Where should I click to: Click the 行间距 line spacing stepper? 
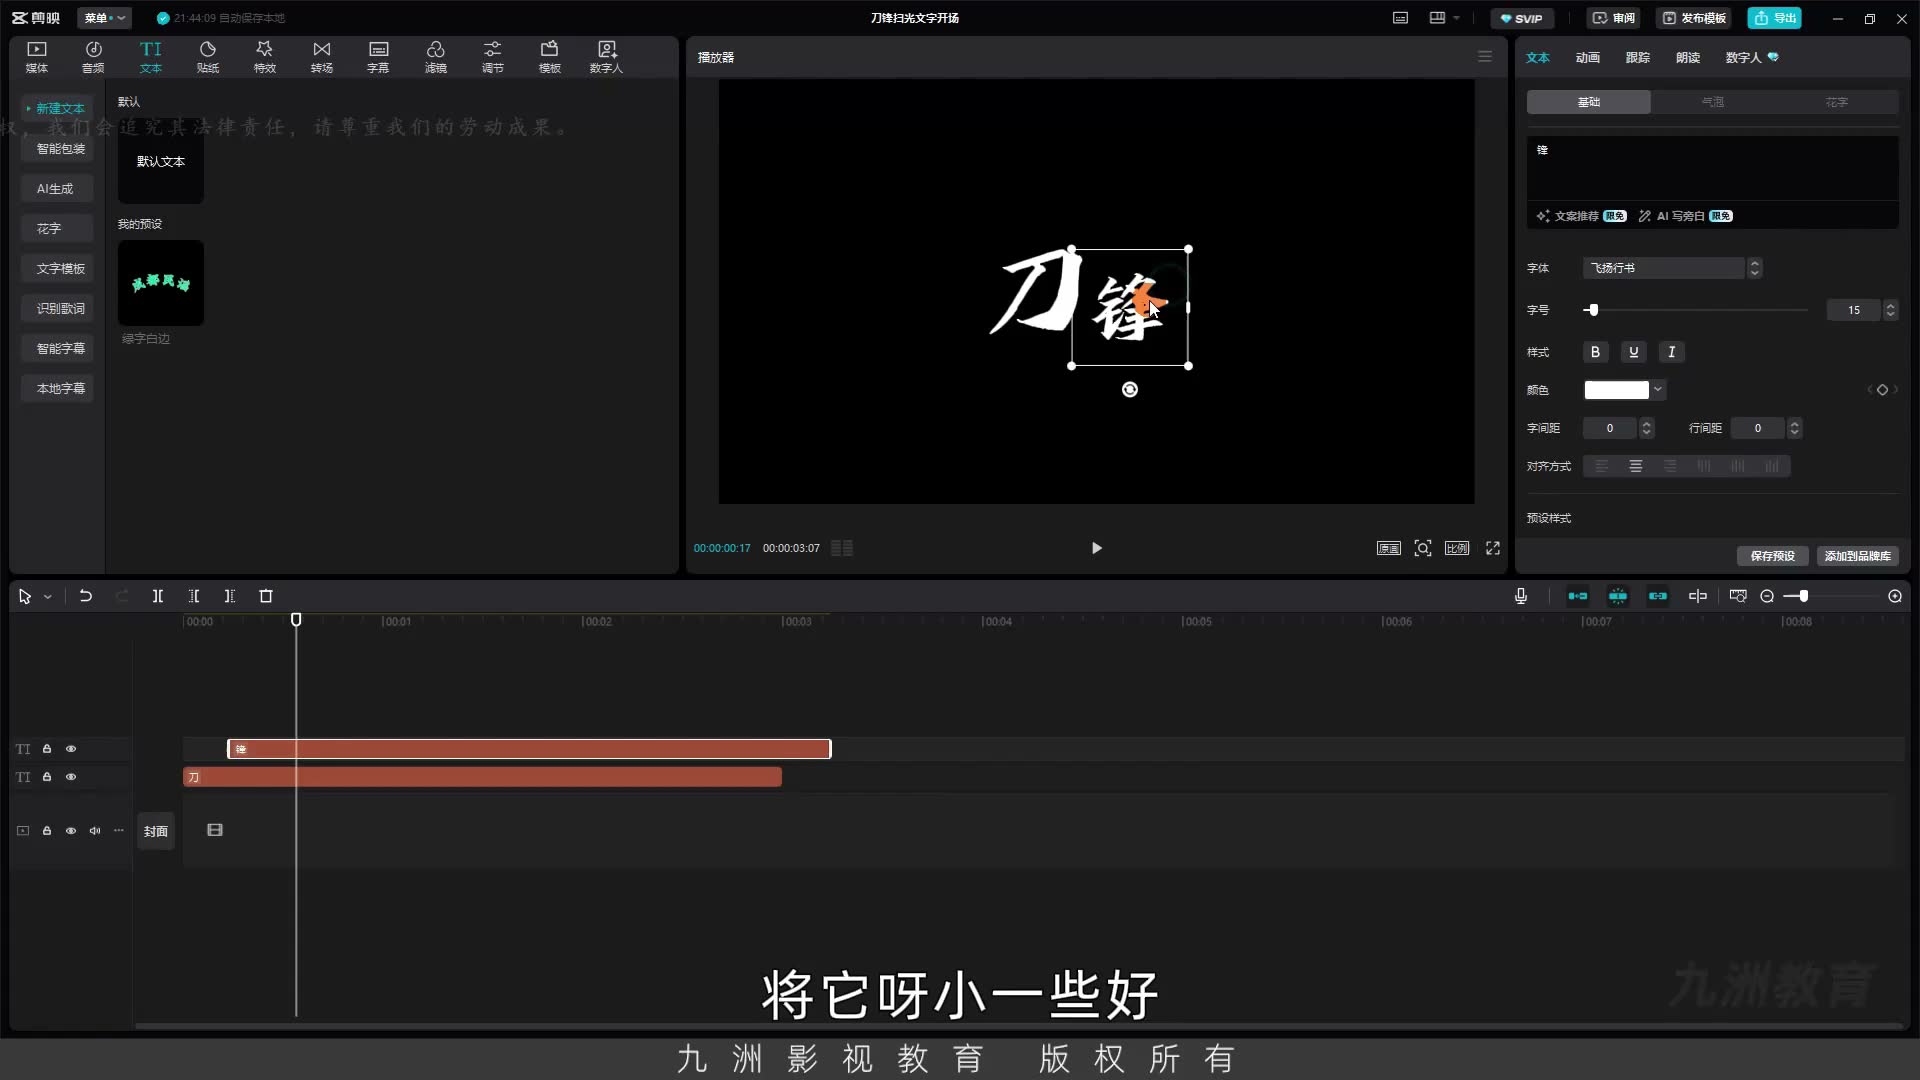coord(1795,428)
